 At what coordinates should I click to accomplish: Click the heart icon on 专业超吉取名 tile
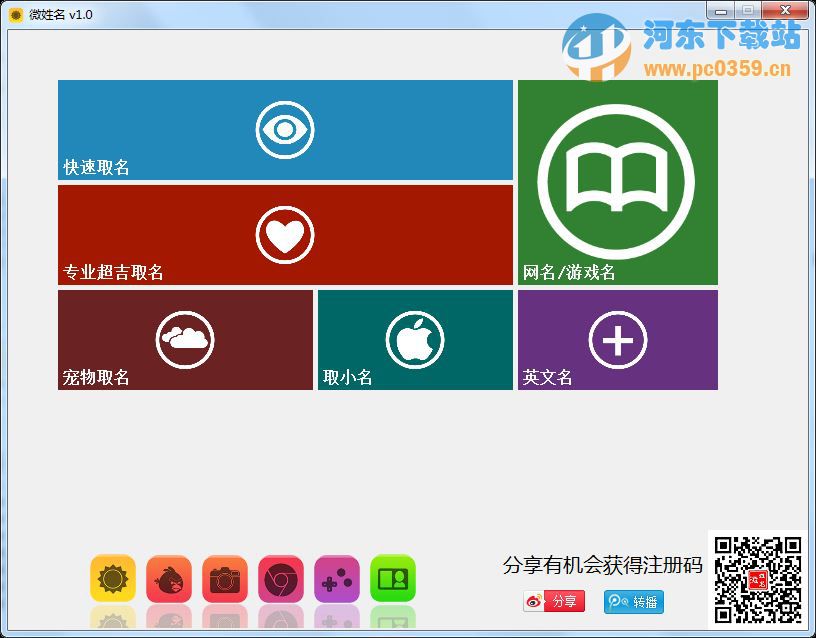click(285, 235)
